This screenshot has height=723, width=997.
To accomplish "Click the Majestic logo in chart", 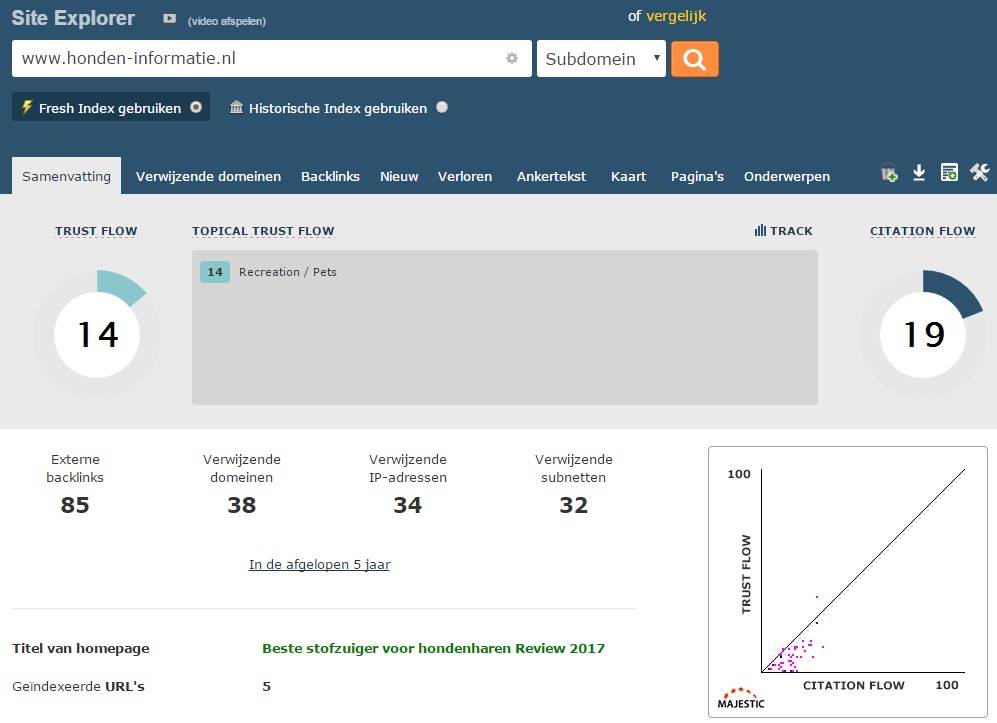I will tap(741, 698).
